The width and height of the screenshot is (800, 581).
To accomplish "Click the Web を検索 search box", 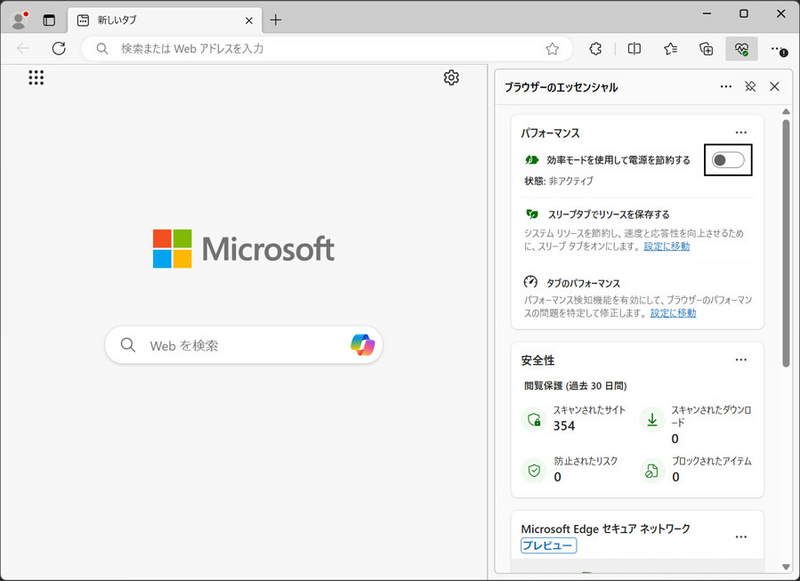I will tap(244, 345).
